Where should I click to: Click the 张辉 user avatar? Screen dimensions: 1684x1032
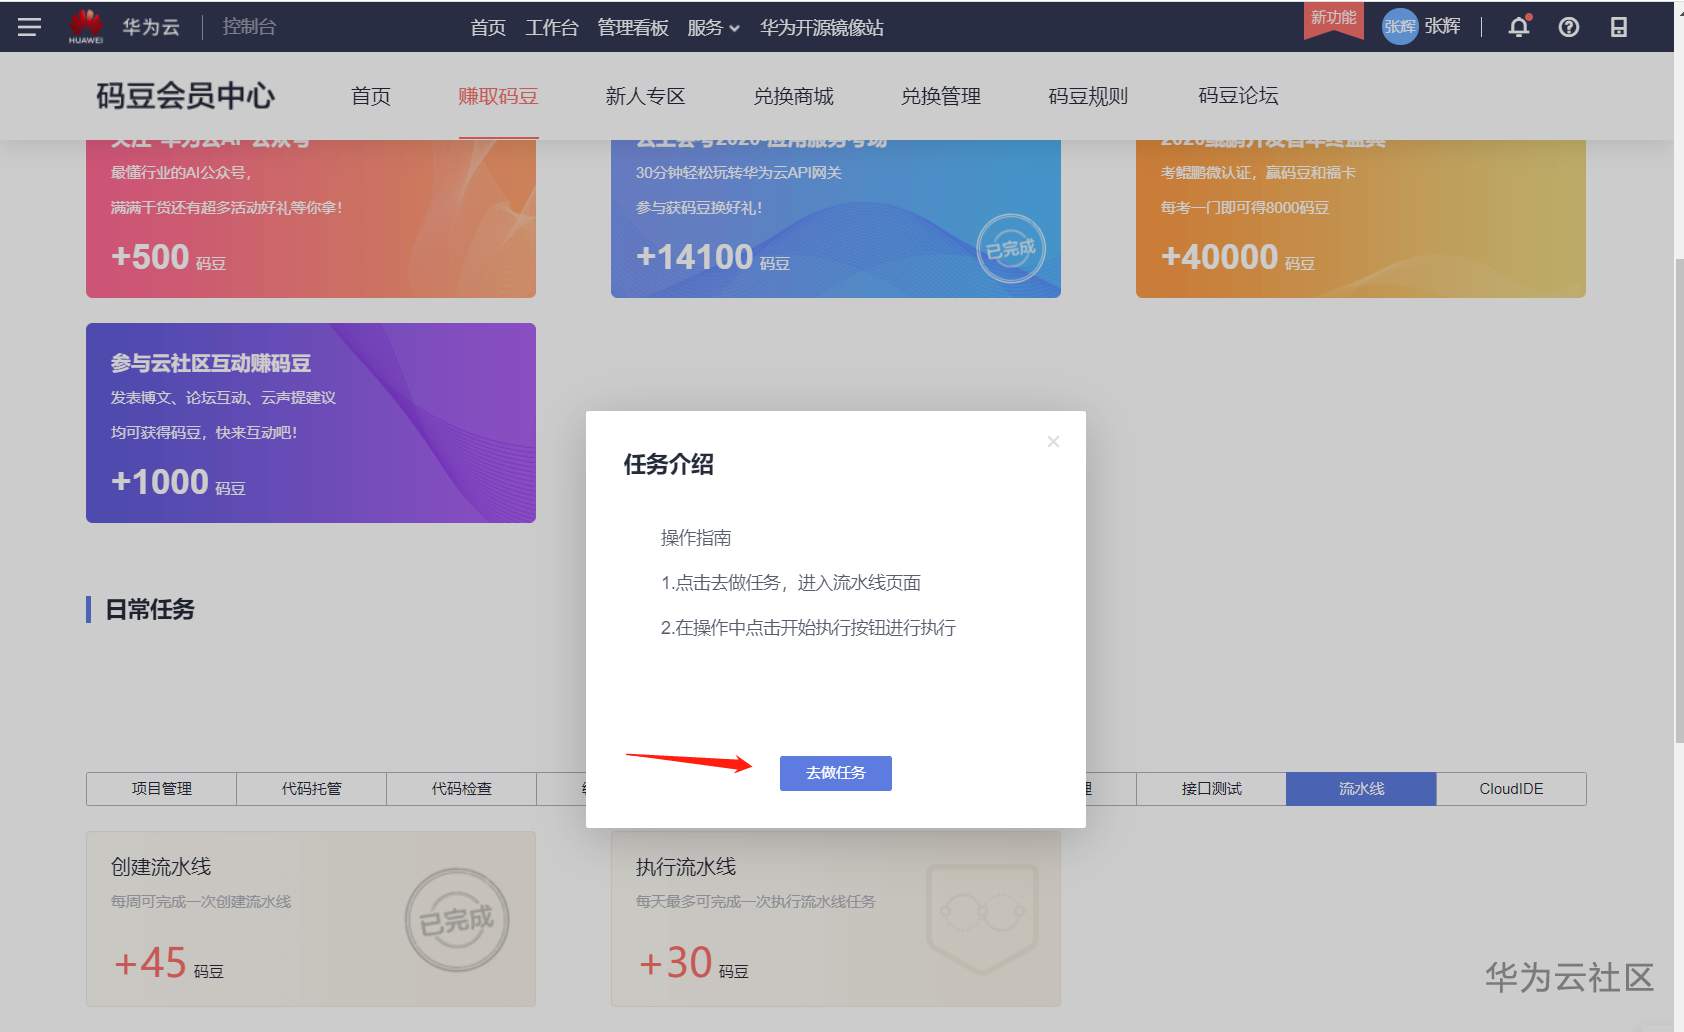[x=1400, y=27]
